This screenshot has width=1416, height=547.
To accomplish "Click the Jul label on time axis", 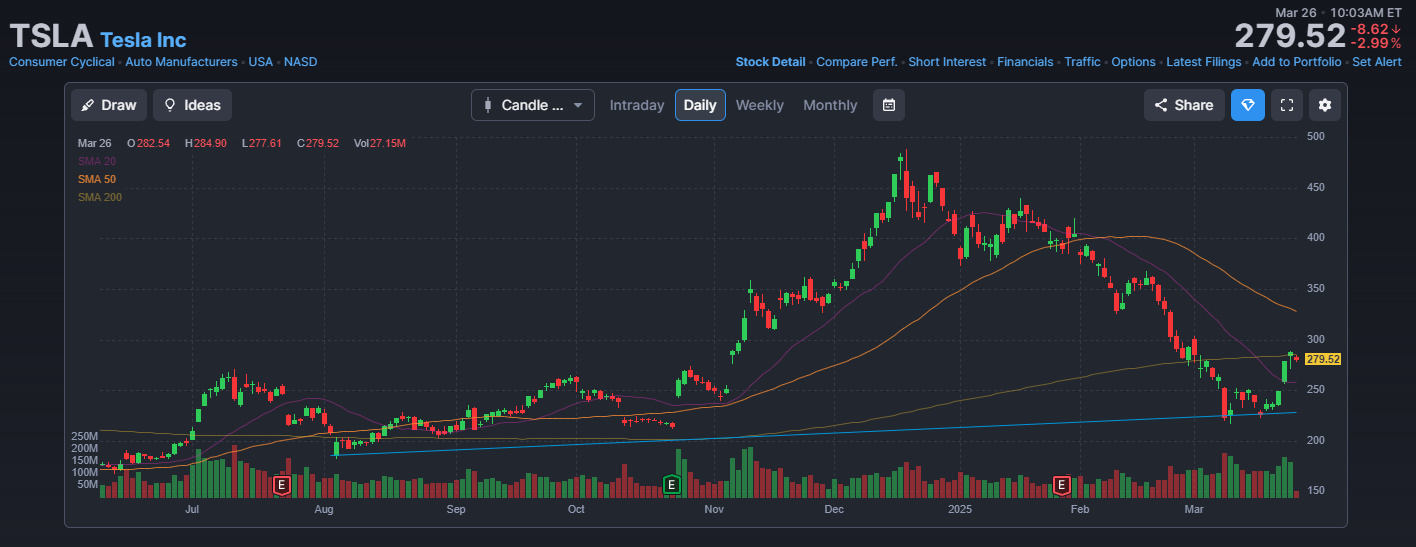I will pyautogui.click(x=192, y=510).
